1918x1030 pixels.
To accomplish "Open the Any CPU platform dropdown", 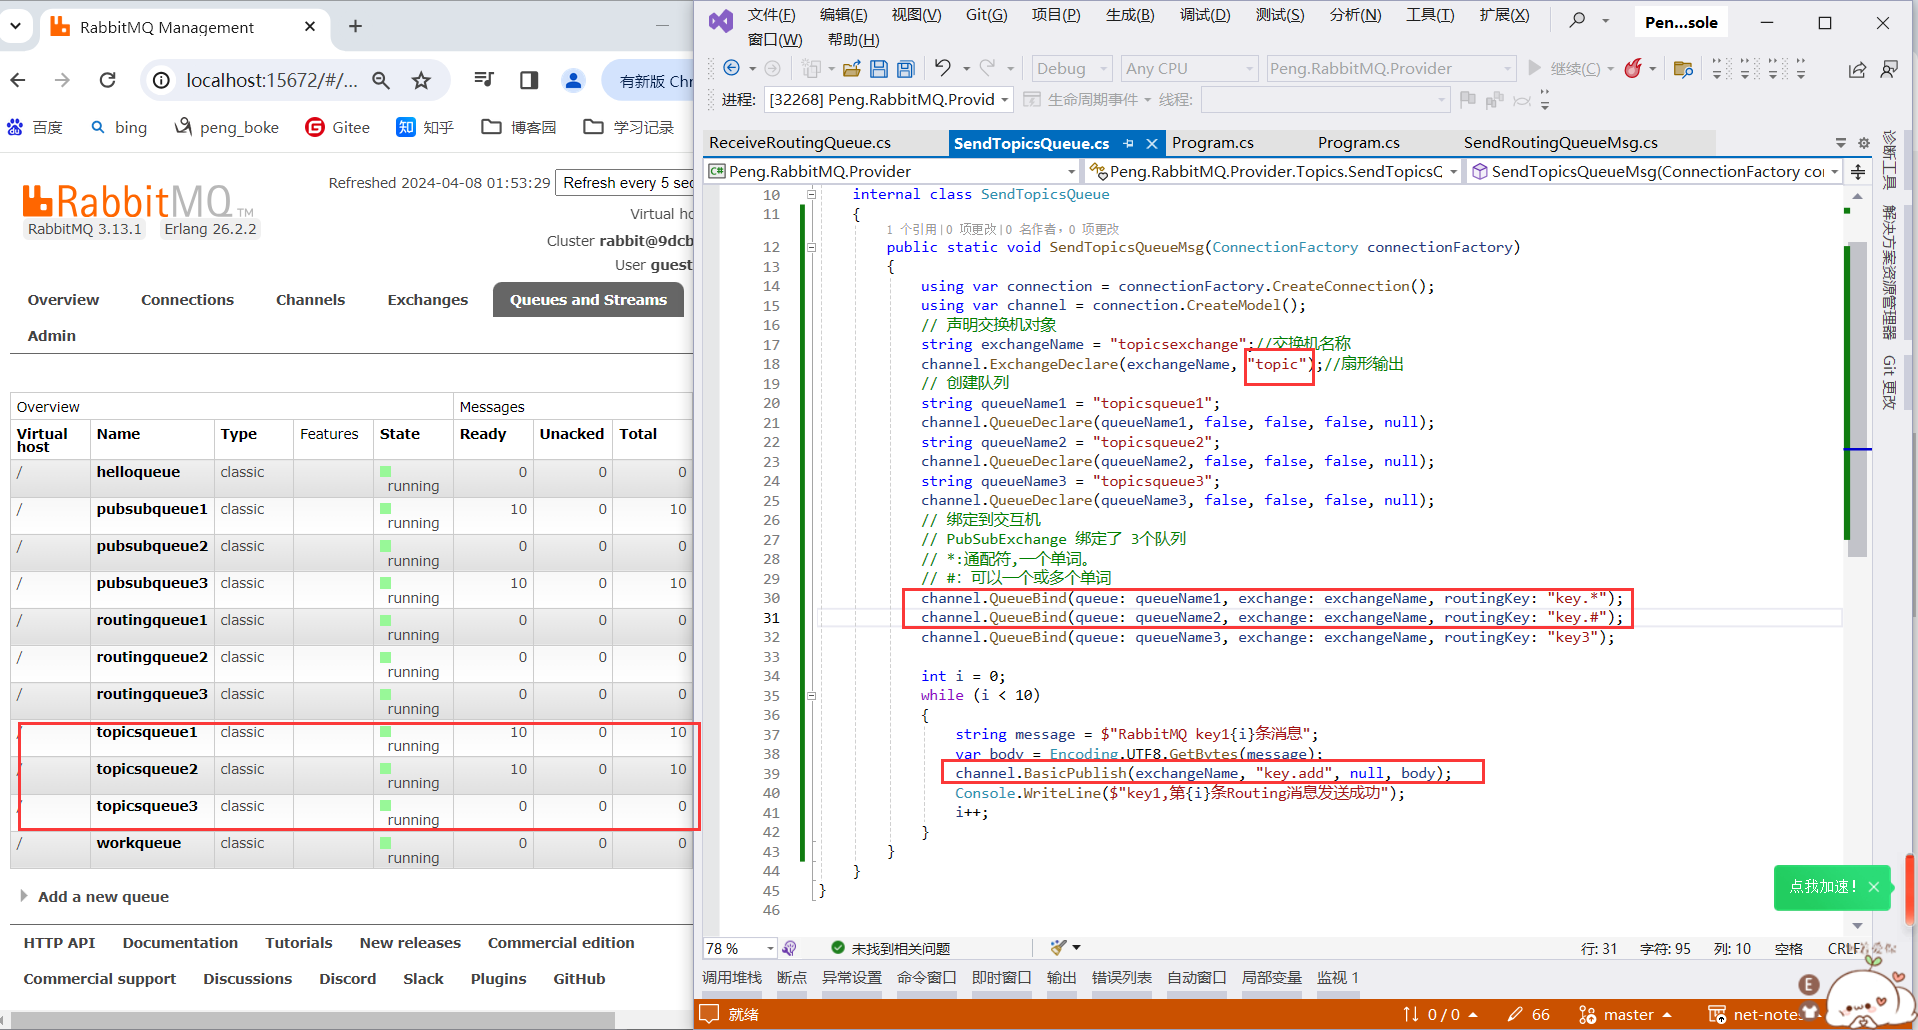I will 1189,68.
